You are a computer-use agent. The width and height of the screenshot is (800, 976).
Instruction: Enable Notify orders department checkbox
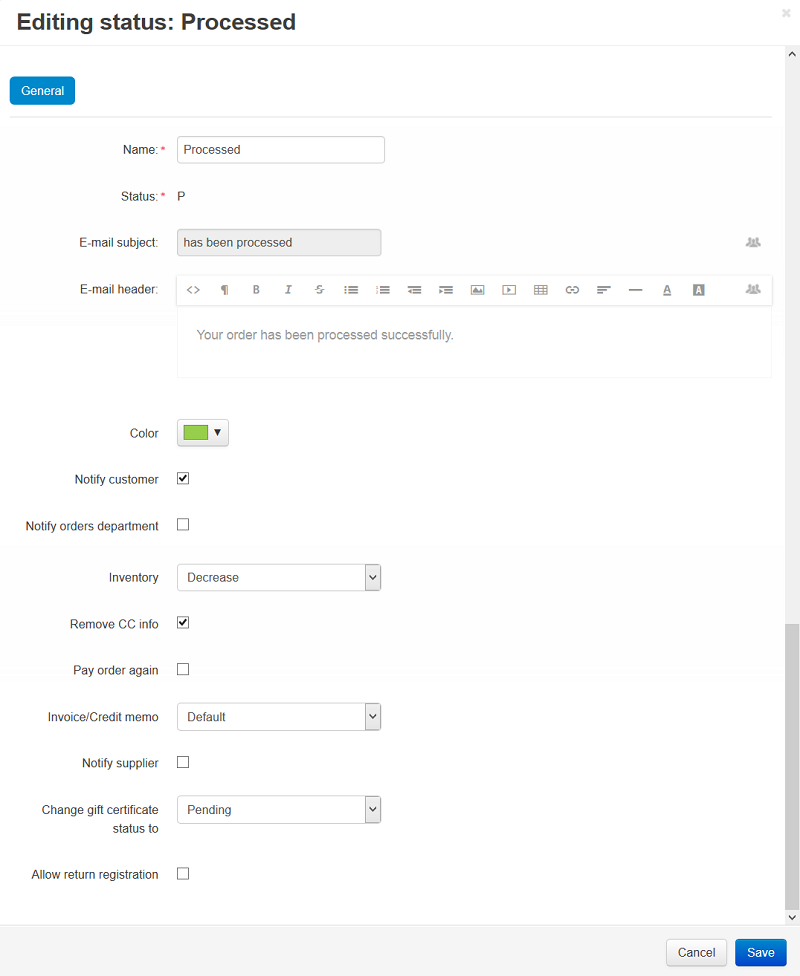click(183, 525)
